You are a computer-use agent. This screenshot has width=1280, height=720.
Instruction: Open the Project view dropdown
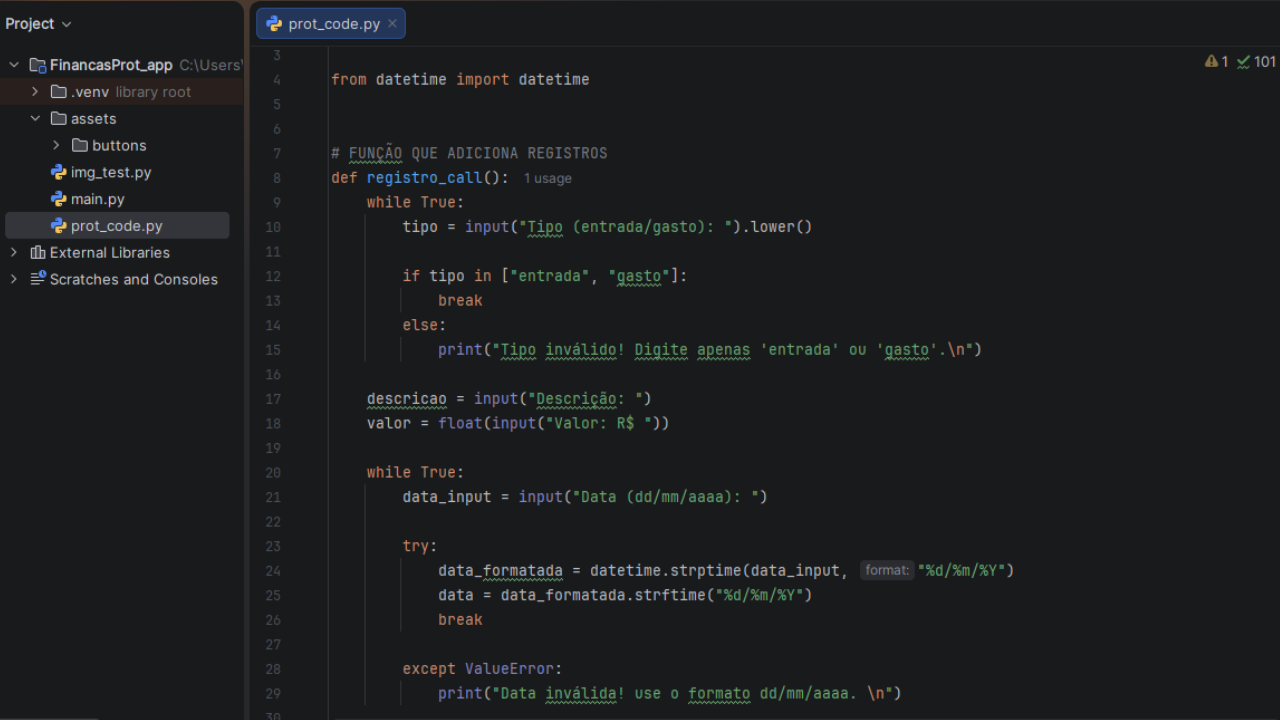tap(38, 23)
